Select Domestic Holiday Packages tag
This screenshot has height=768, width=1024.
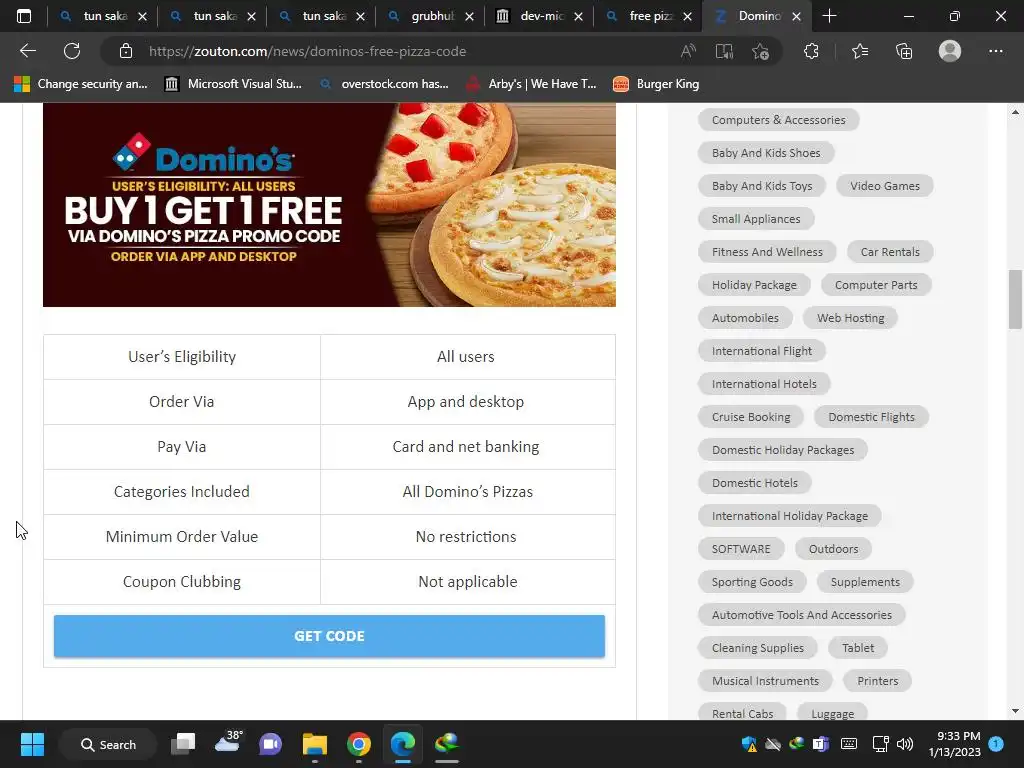[x=783, y=450]
